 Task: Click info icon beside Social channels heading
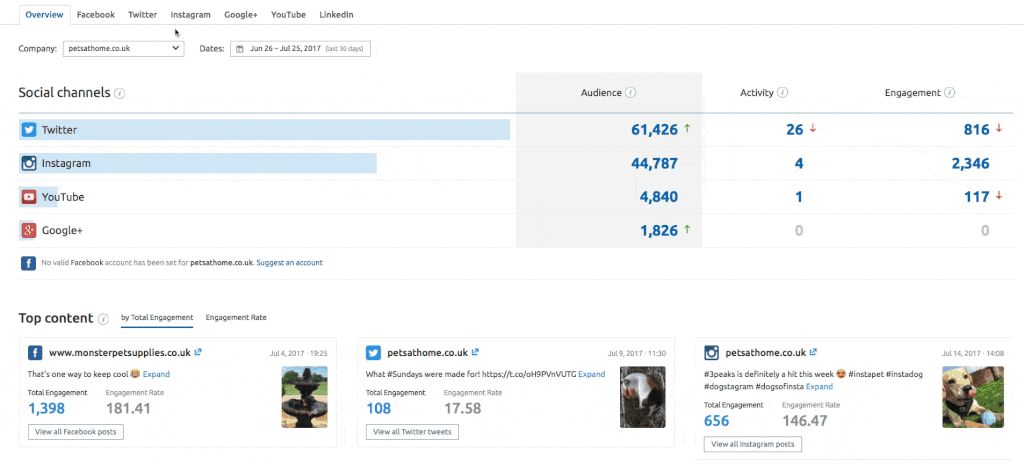click(x=119, y=93)
